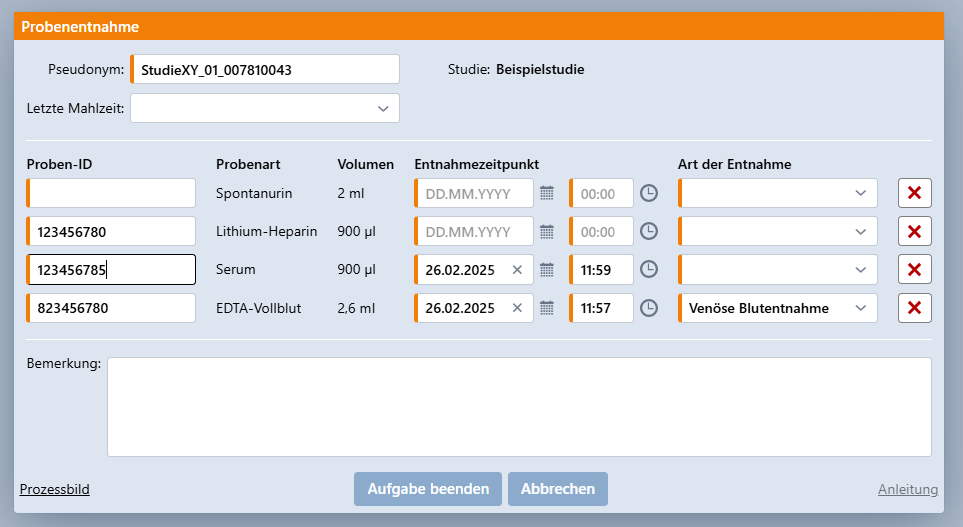Screen dimensions: 963x527
Task: Open calendar picker for Lithium-Heparin row
Action: point(547,231)
